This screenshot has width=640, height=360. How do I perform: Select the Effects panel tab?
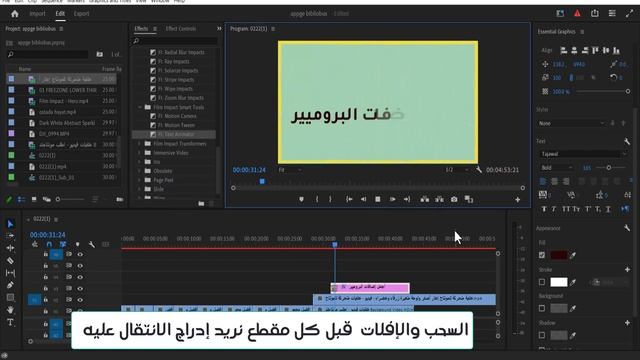(141, 29)
